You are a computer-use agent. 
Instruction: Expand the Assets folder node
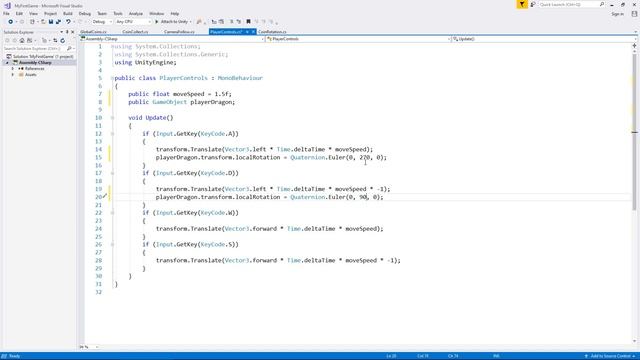13,75
